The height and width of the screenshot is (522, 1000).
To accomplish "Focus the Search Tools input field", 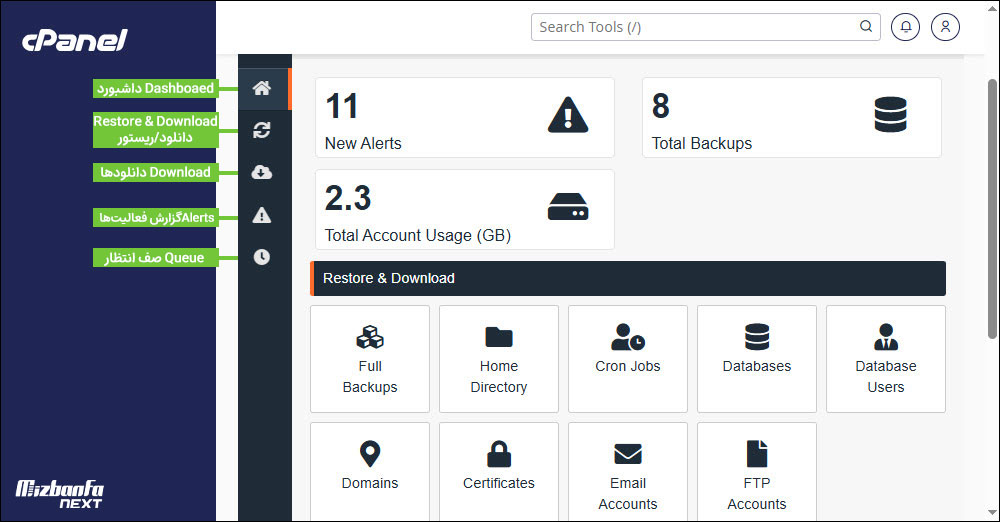I will point(690,27).
